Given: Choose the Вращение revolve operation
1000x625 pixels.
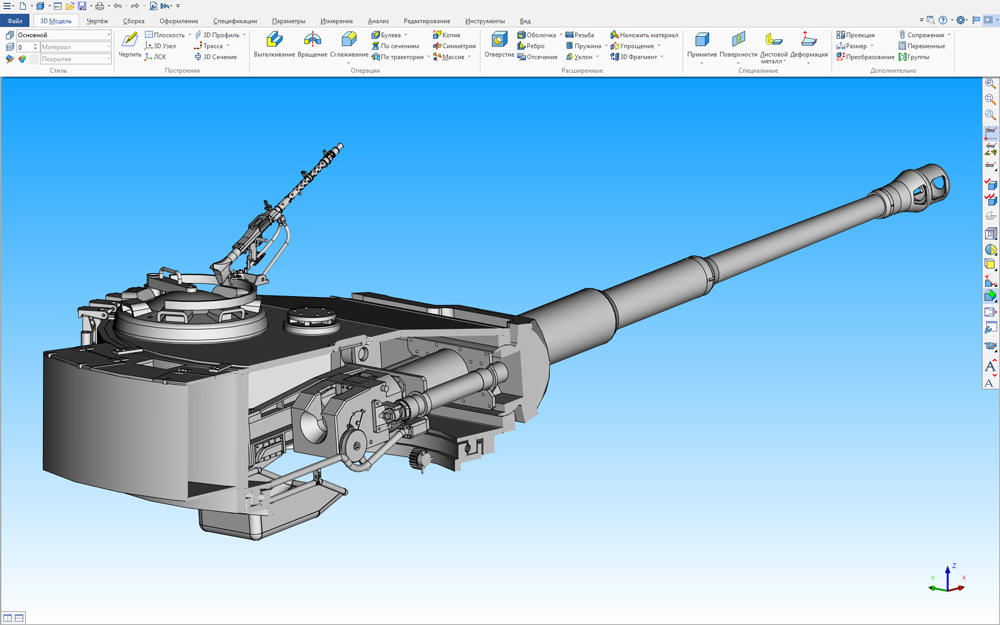Looking at the screenshot, I should pyautogui.click(x=312, y=45).
